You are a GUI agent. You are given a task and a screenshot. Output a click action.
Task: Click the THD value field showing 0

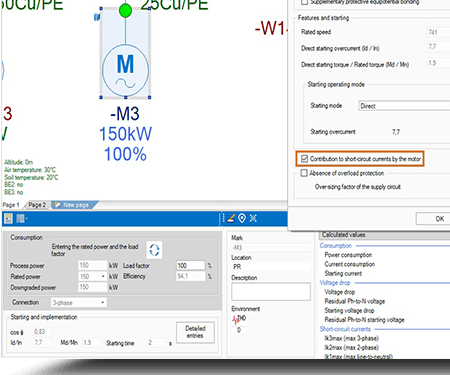(239, 330)
